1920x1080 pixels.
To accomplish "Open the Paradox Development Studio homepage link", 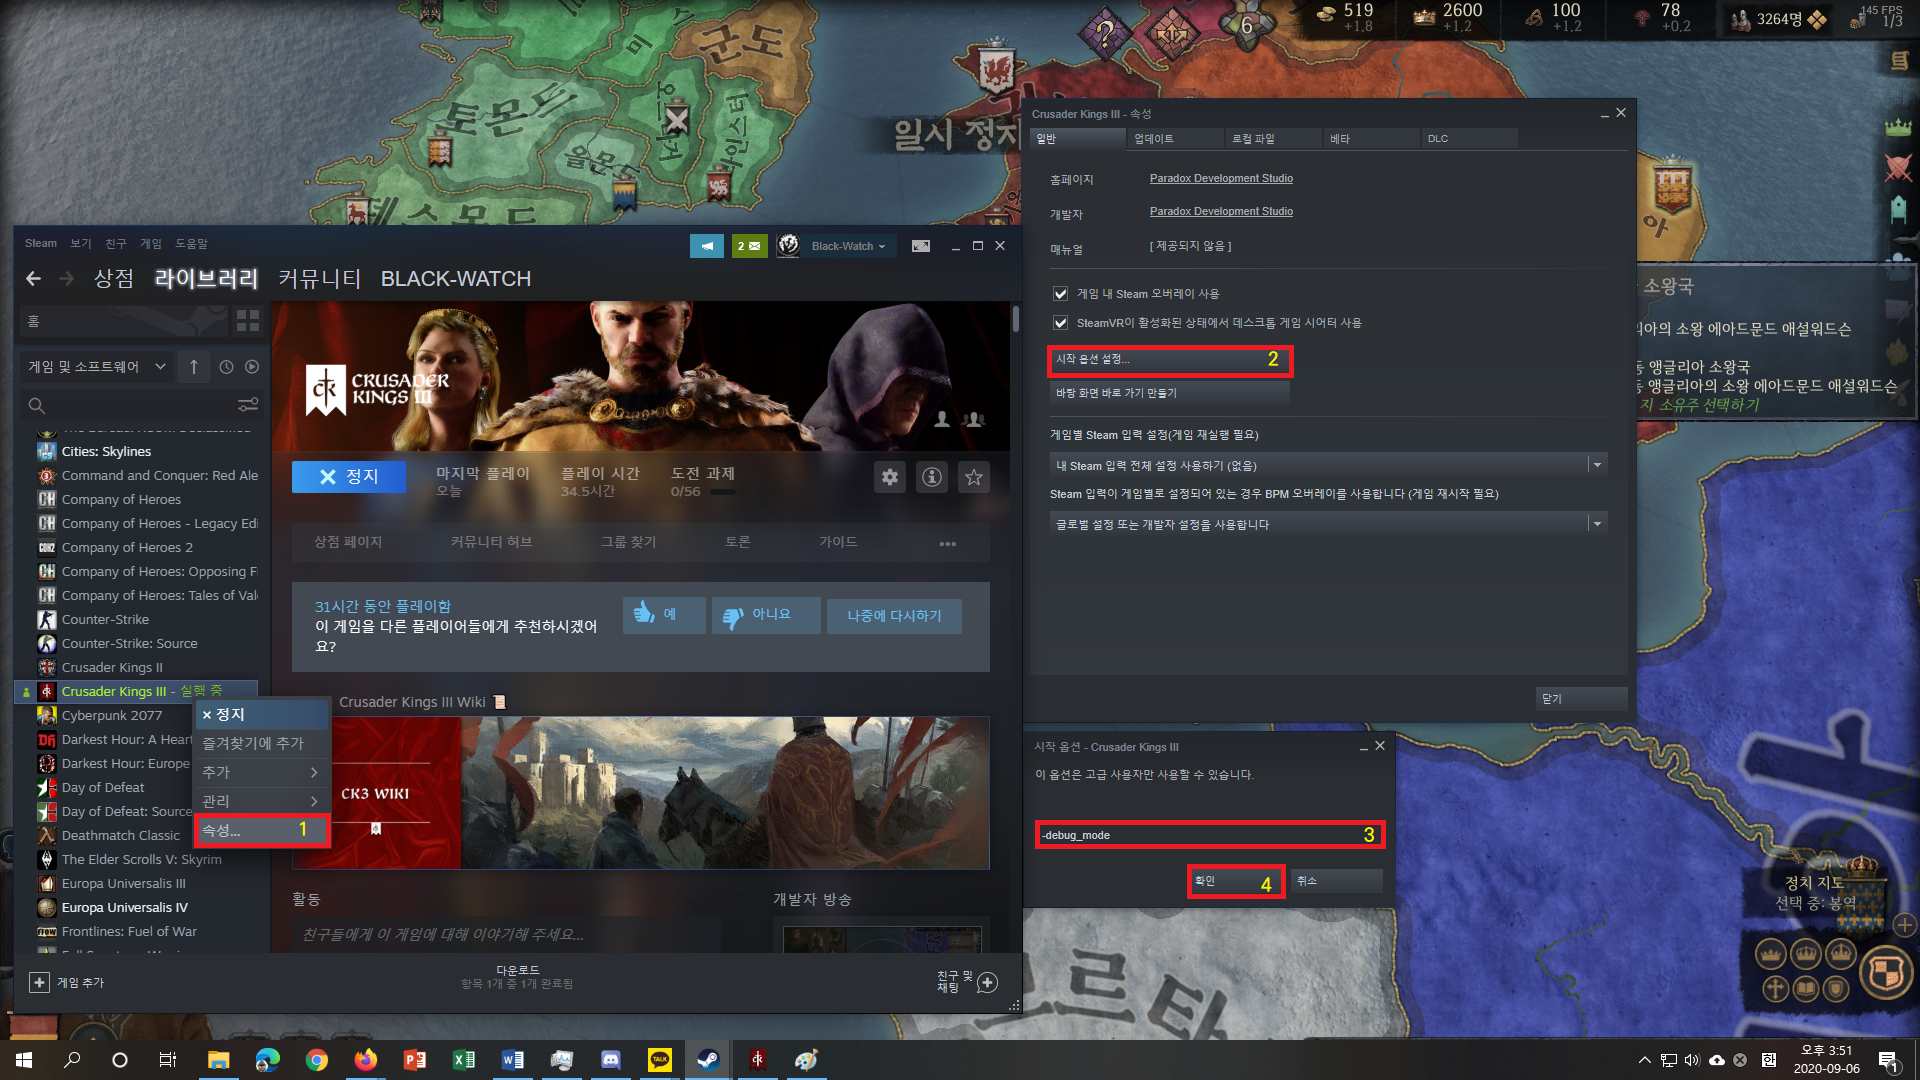I will (x=1221, y=178).
